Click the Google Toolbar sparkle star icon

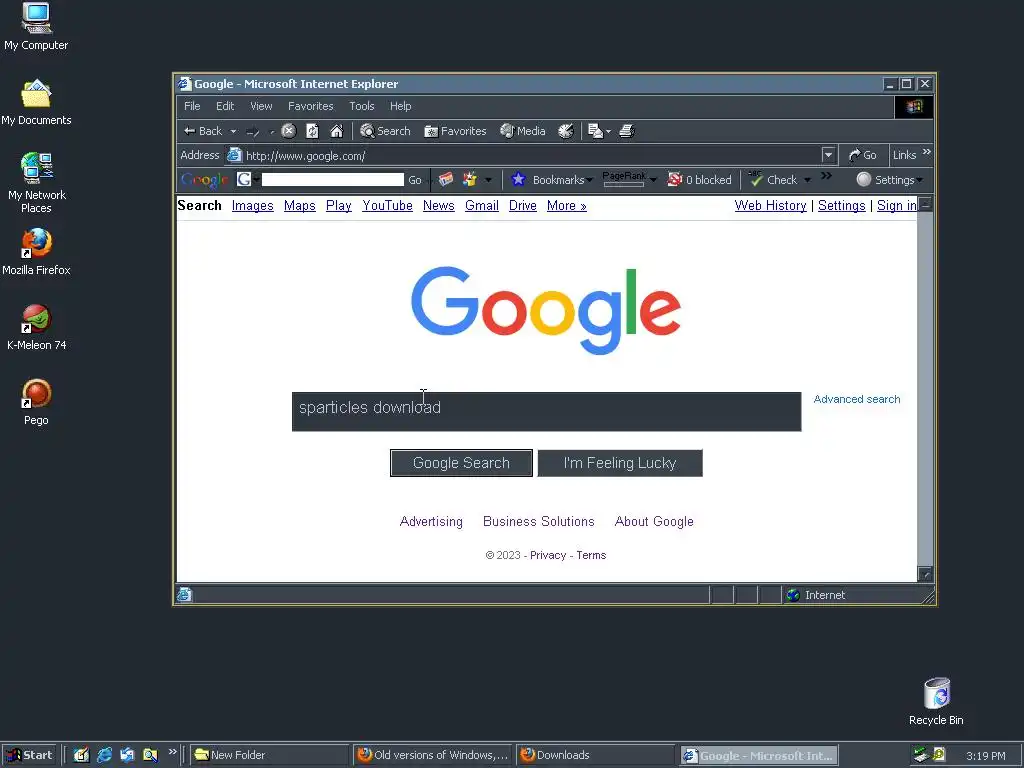pos(470,179)
